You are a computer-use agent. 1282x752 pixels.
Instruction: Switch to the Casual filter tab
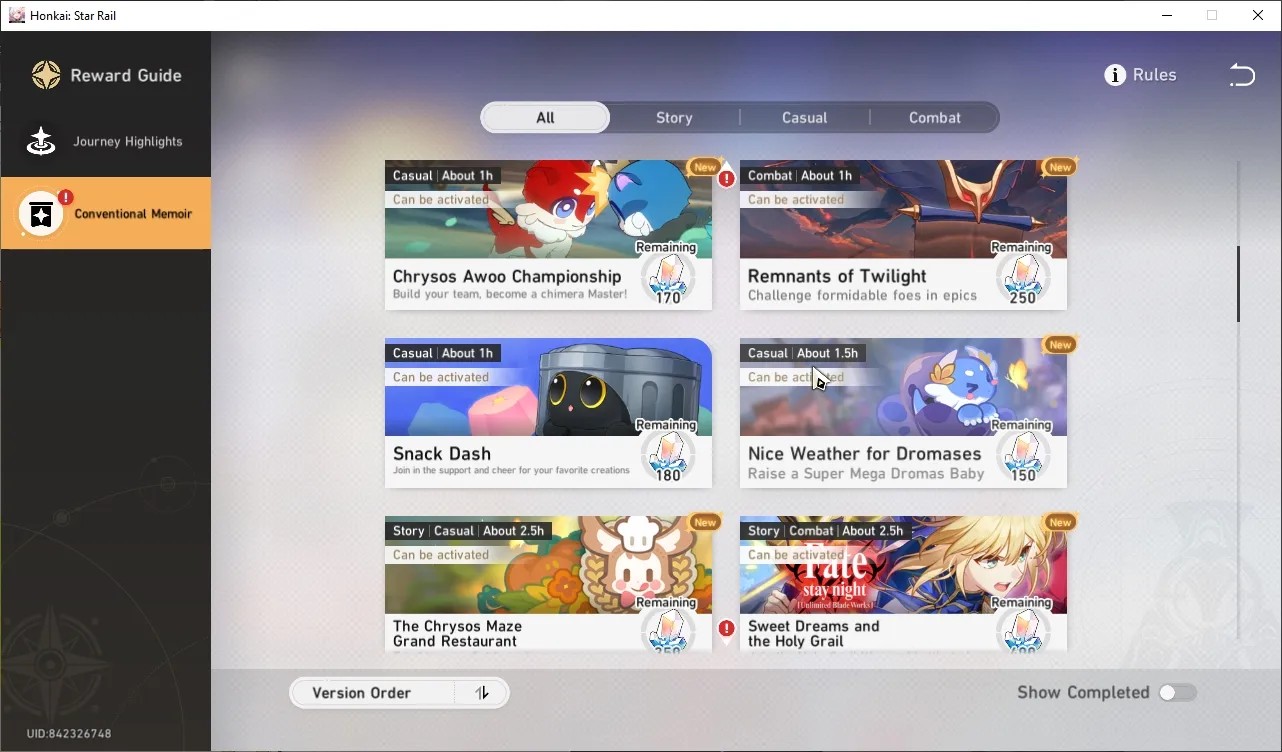coord(804,118)
